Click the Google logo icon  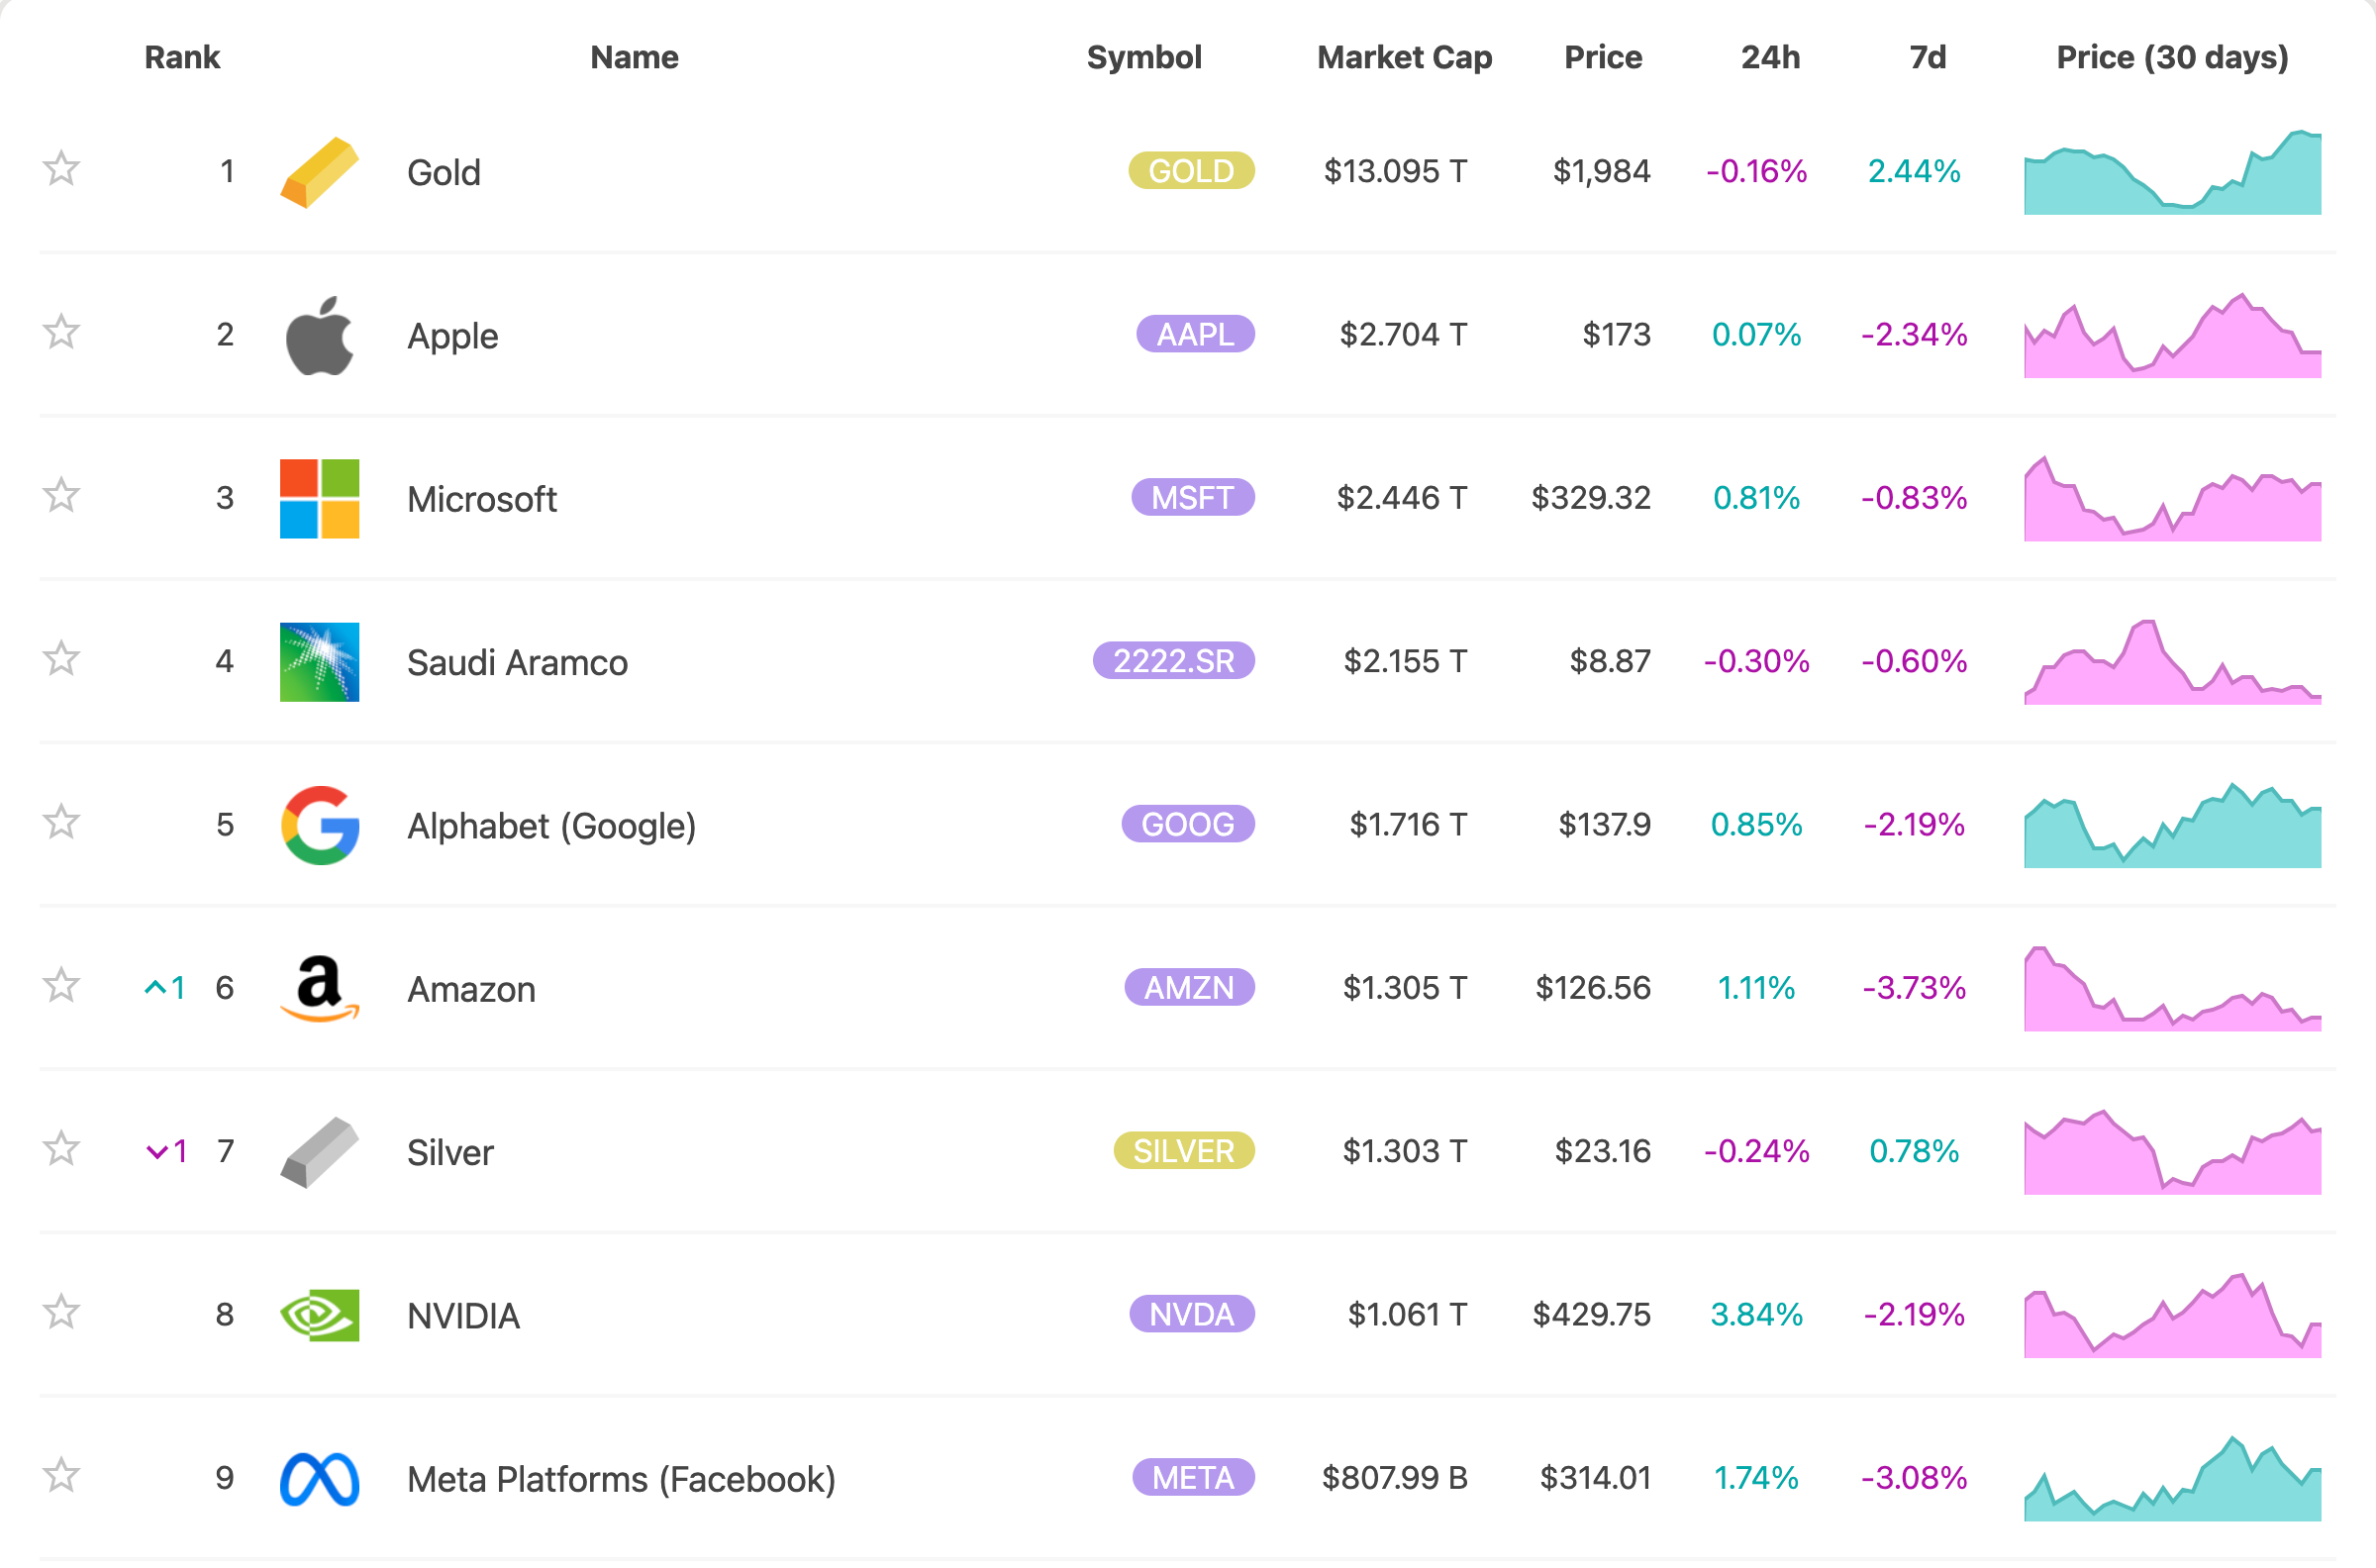pos(319,825)
